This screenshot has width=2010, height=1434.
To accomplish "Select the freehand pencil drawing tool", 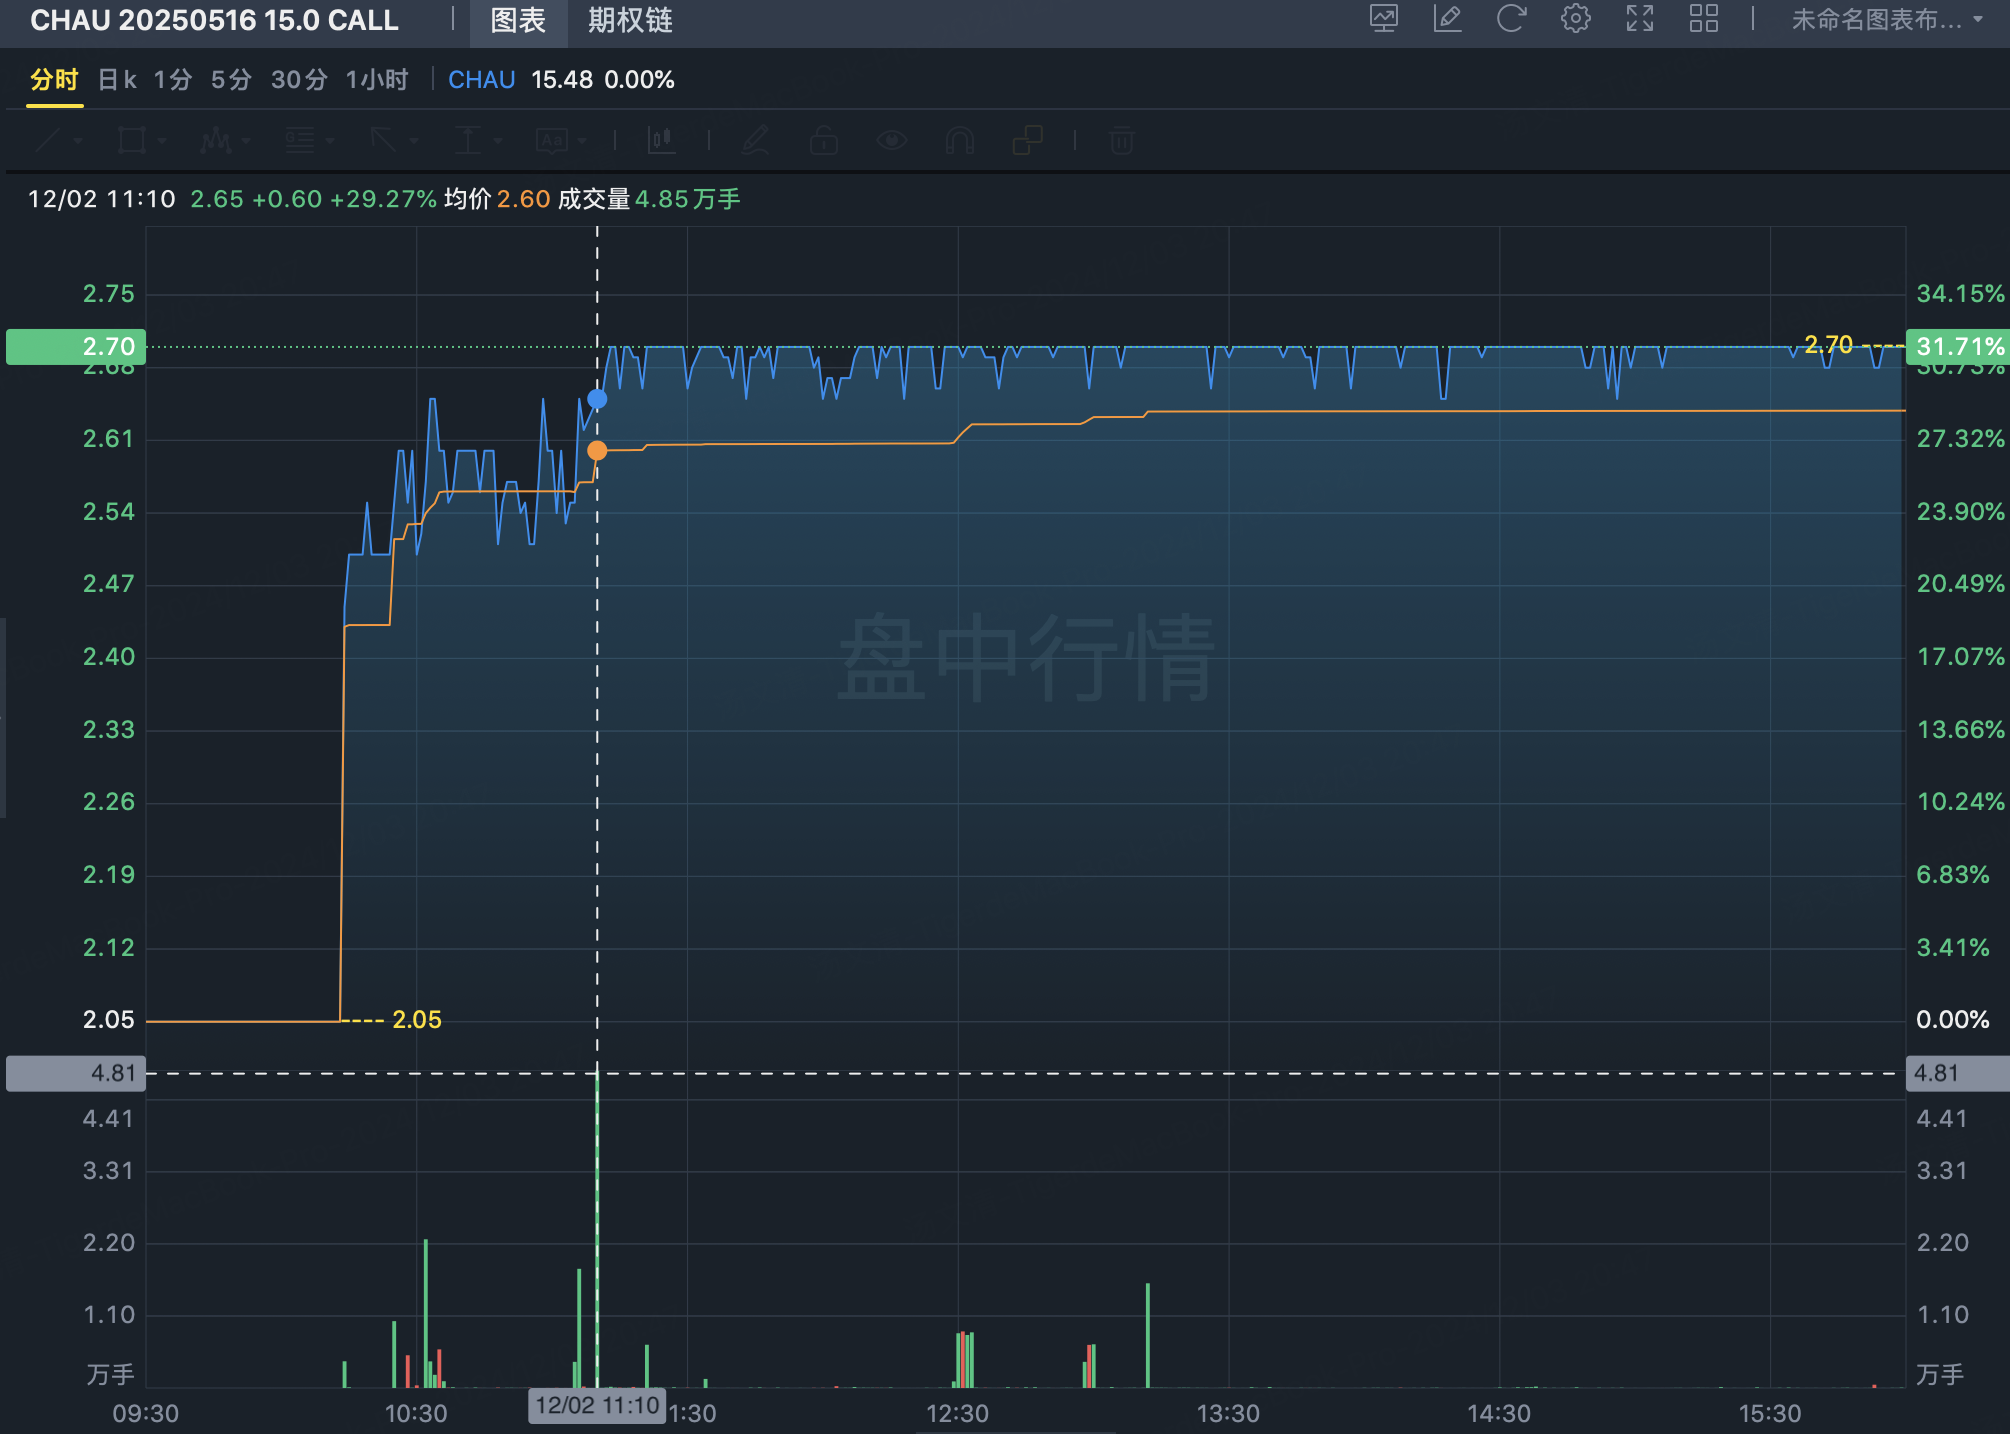I will coord(756,140).
